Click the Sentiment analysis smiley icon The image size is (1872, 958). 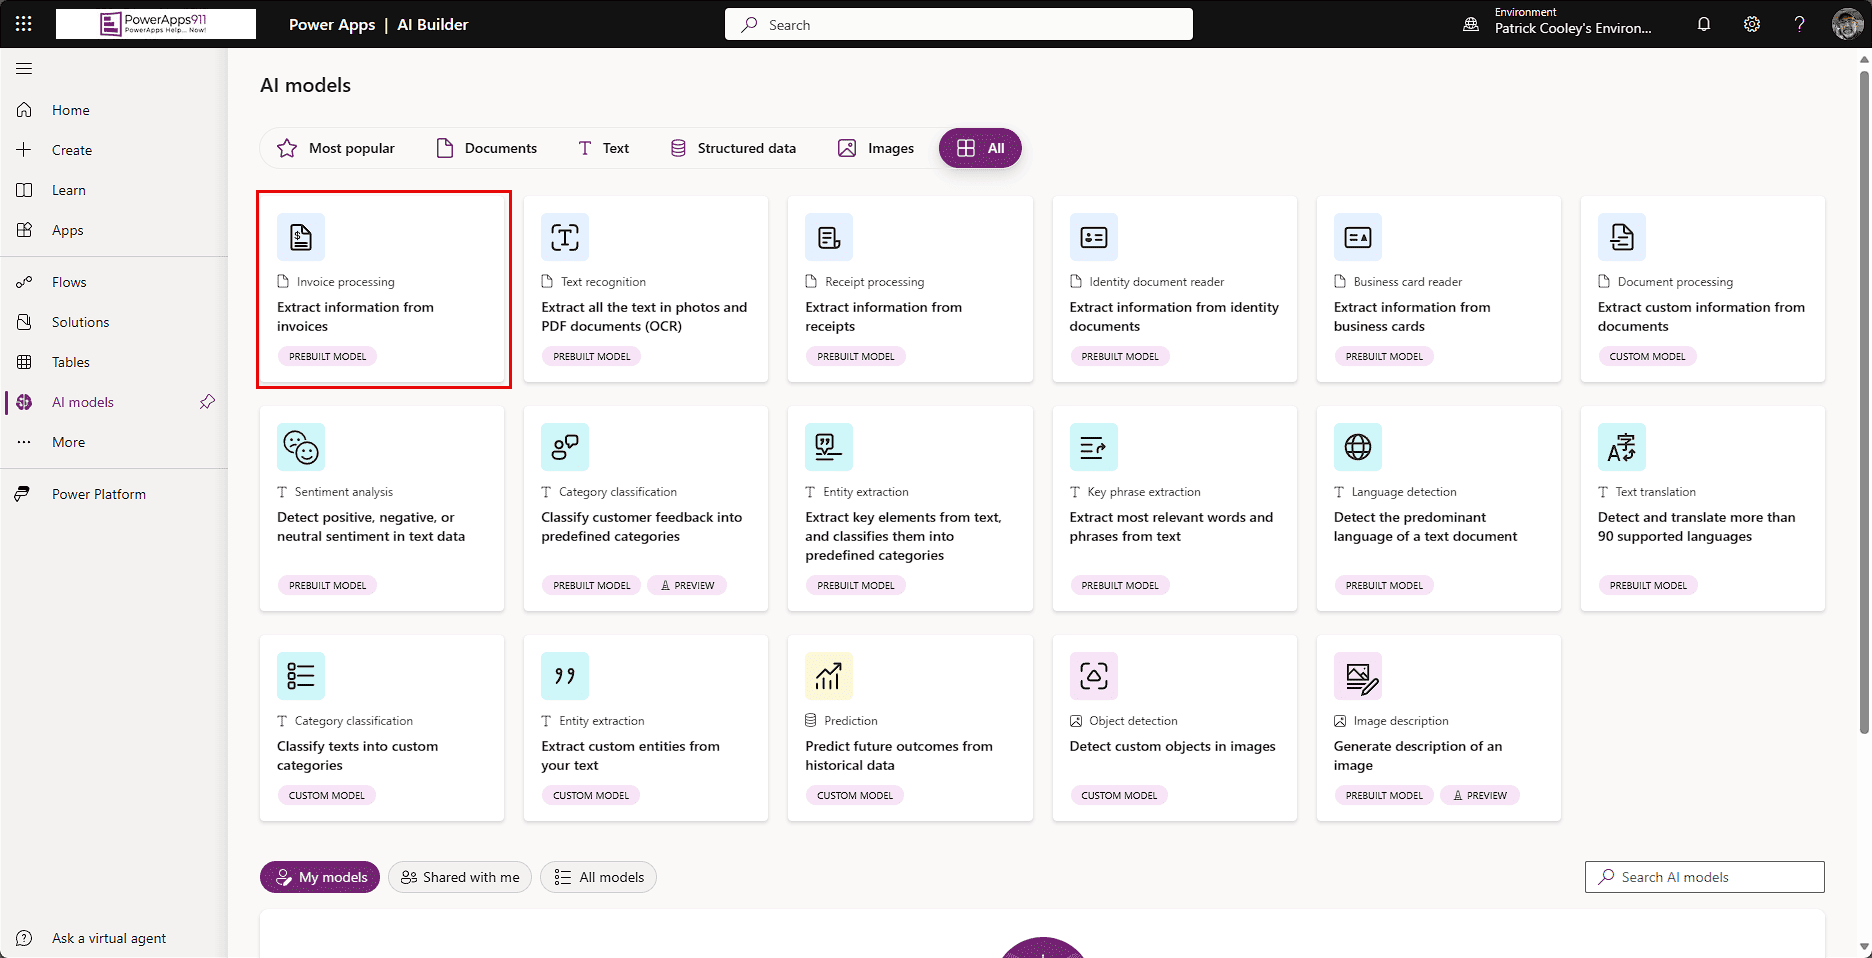[301, 447]
